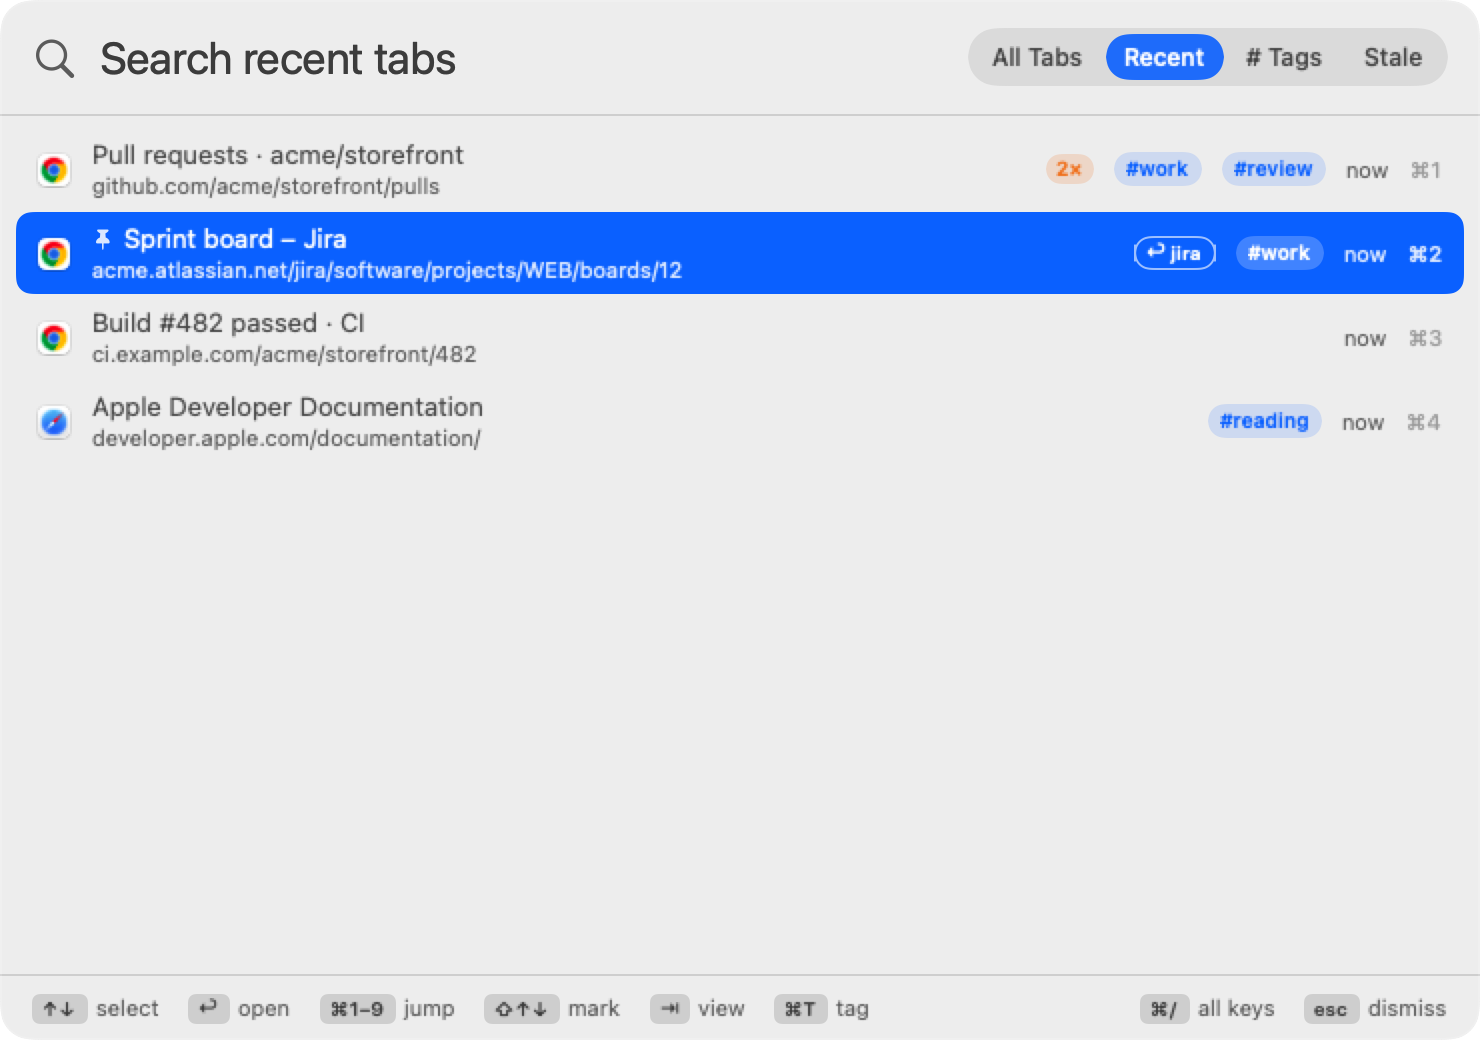Click Chrome icon on Build #482 row
Image resolution: width=1480 pixels, height=1040 pixels.
click(54, 338)
